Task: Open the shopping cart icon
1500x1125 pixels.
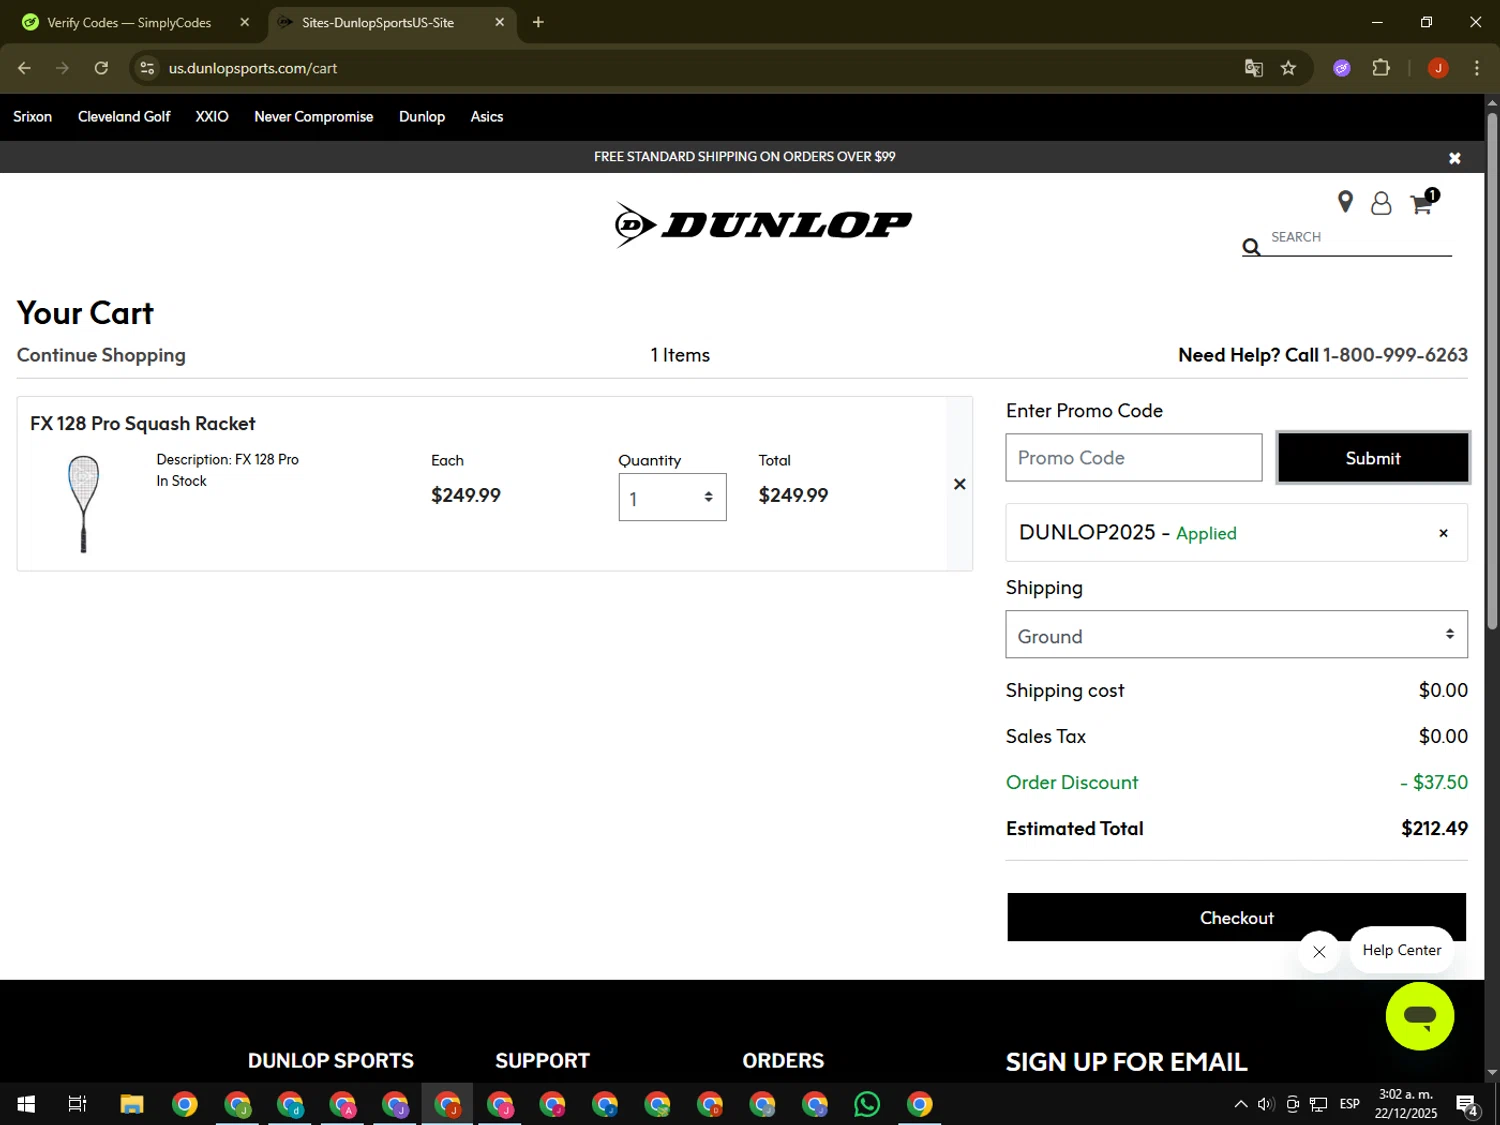Action: click(x=1422, y=203)
